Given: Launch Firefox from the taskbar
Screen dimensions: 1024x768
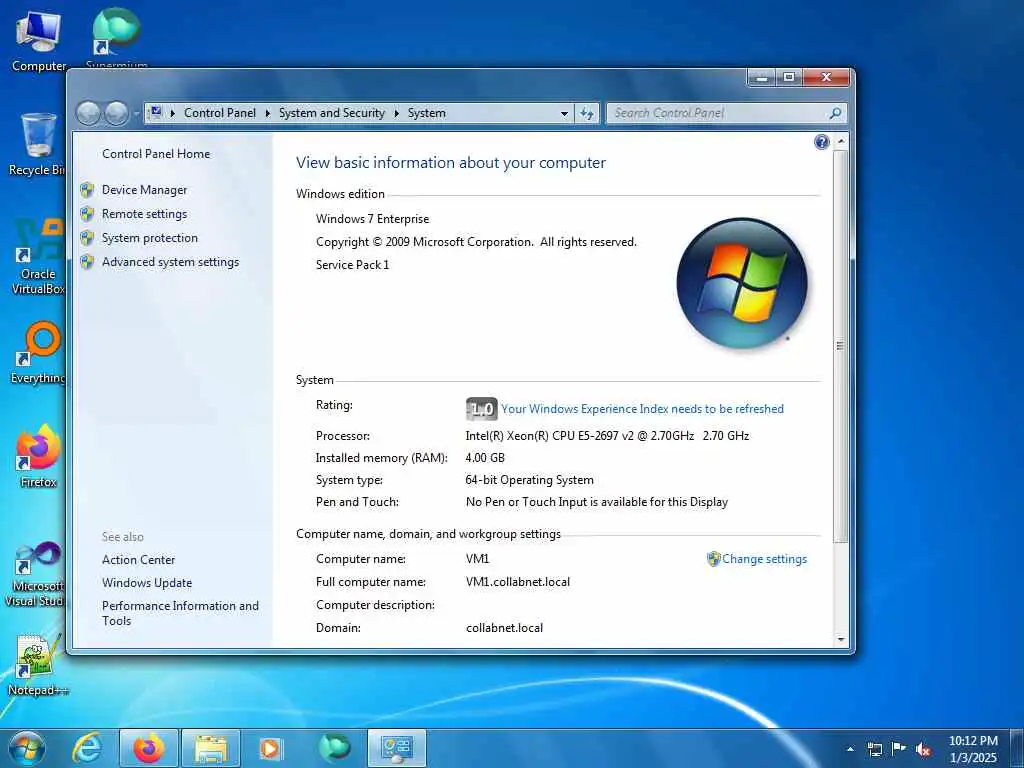Looking at the screenshot, I should coord(149,748).
